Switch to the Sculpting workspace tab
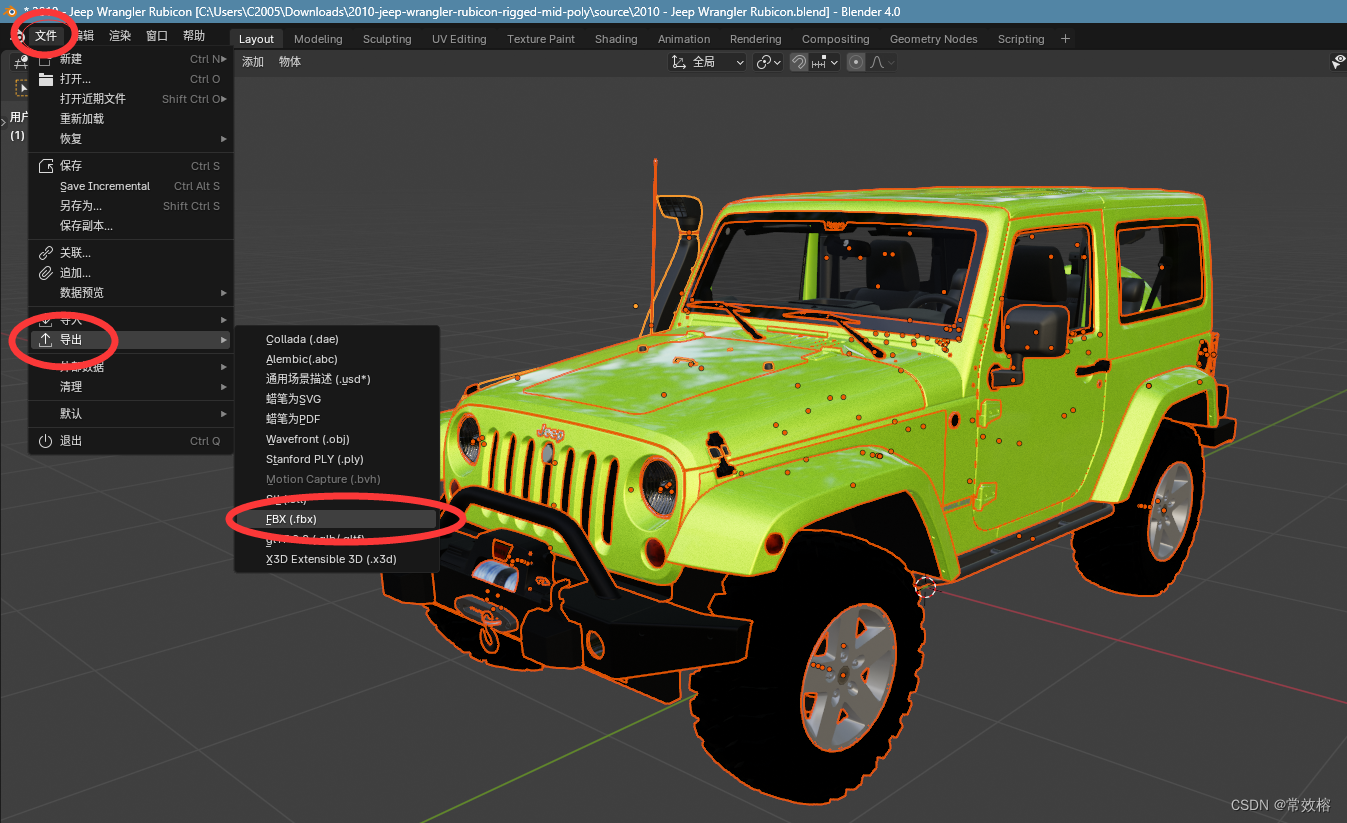Viewport: 1347px width, 823px height. pos(387,39)
